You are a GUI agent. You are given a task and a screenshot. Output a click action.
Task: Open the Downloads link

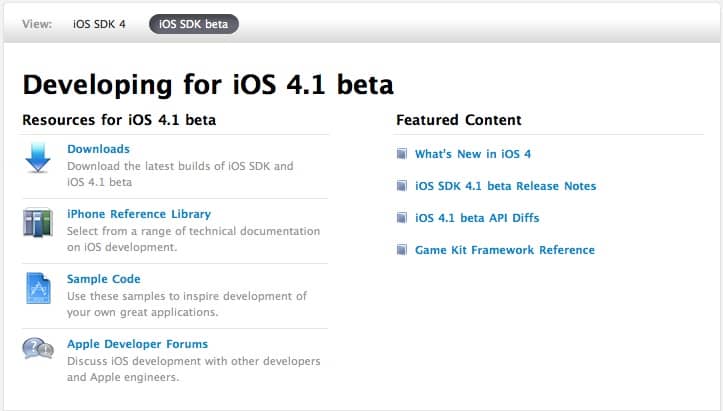98,149
